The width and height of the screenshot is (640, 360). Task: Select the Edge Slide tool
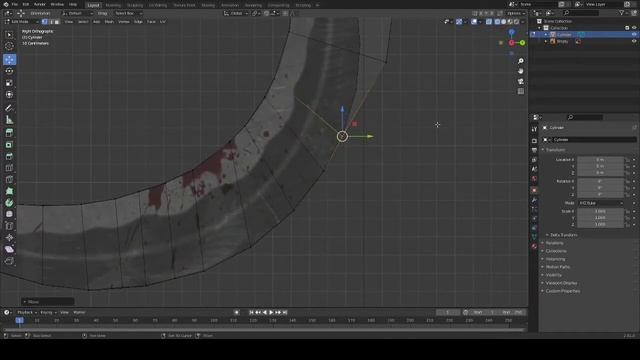pyautogui.click(x=9, y=226)
